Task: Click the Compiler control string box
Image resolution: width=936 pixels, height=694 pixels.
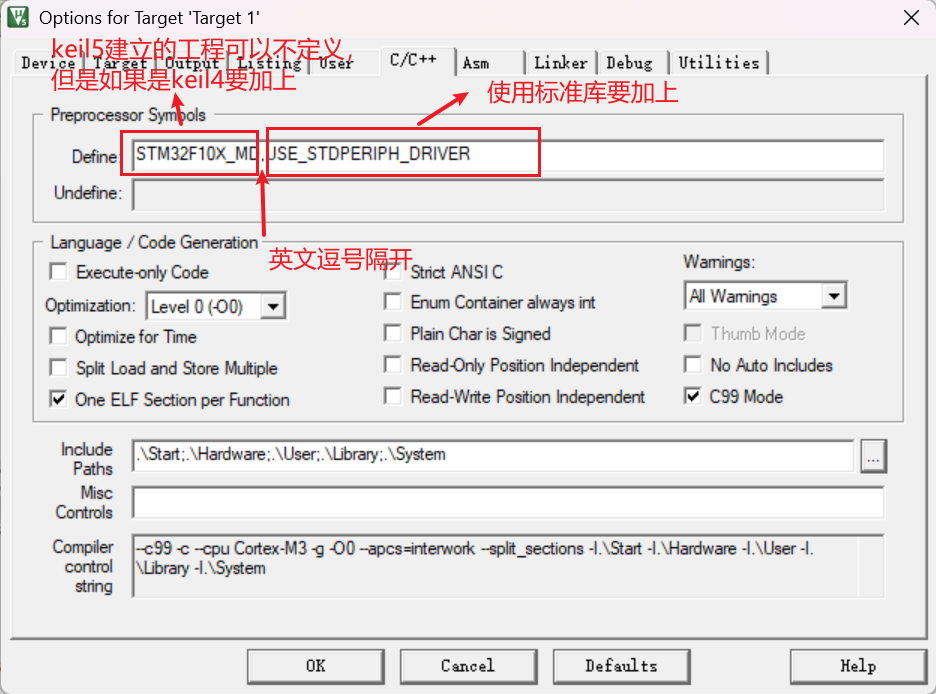Action: tap(508, 566)
